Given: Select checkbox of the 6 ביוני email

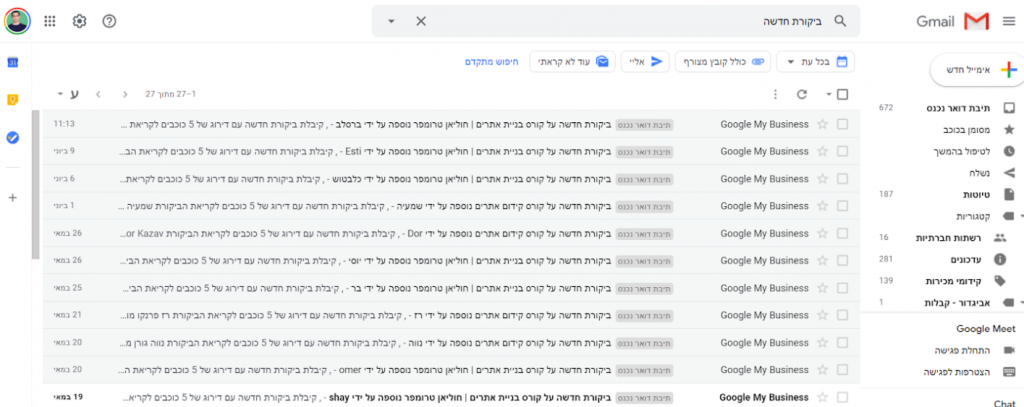Looking at the screenshot, I should pos(842,178).
